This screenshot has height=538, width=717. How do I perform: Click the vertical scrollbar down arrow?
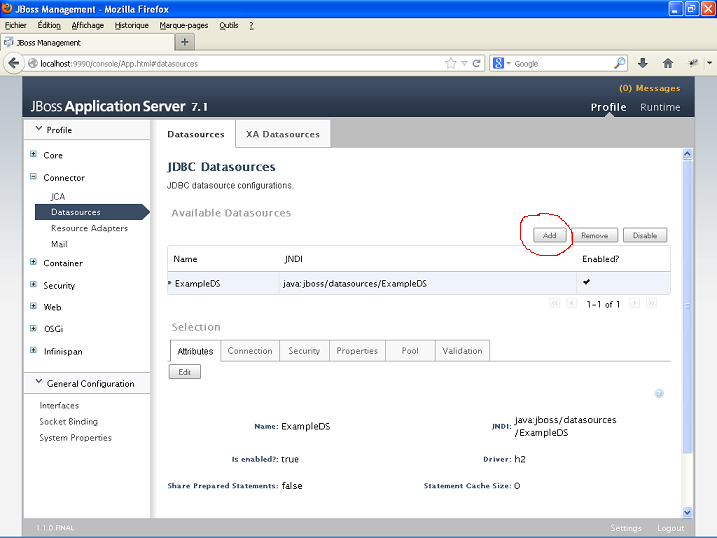[687, 512]
